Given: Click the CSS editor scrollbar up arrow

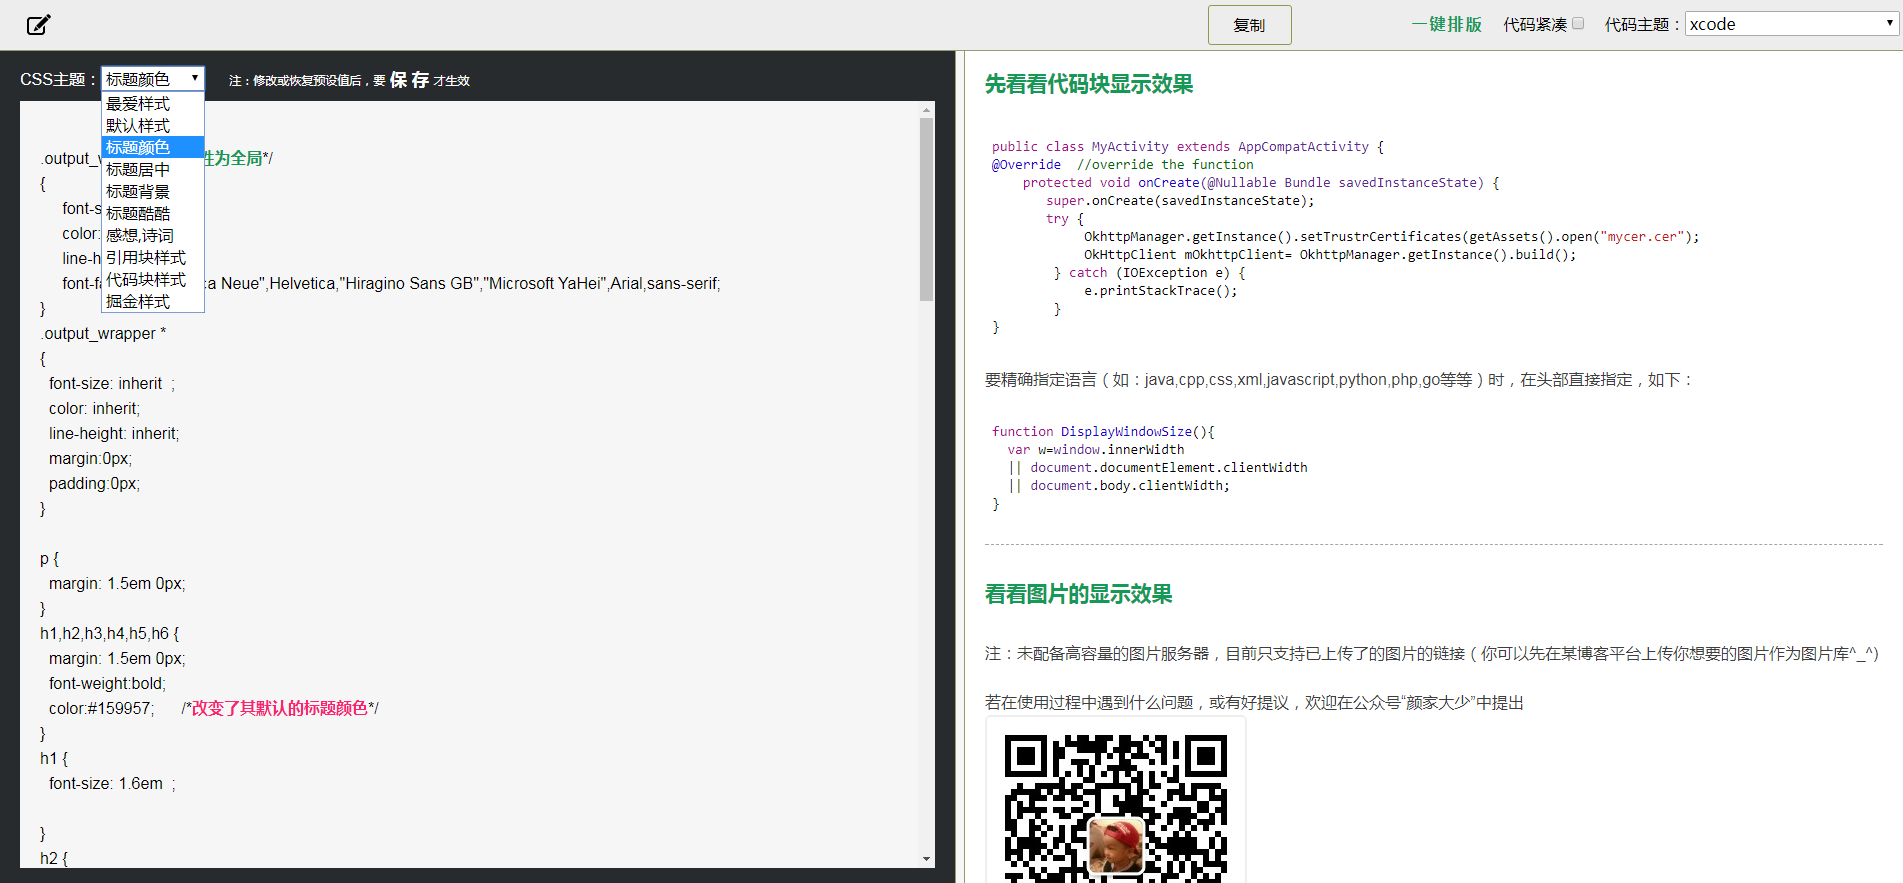Looking at the screenshot, I should tap(927, 109).
